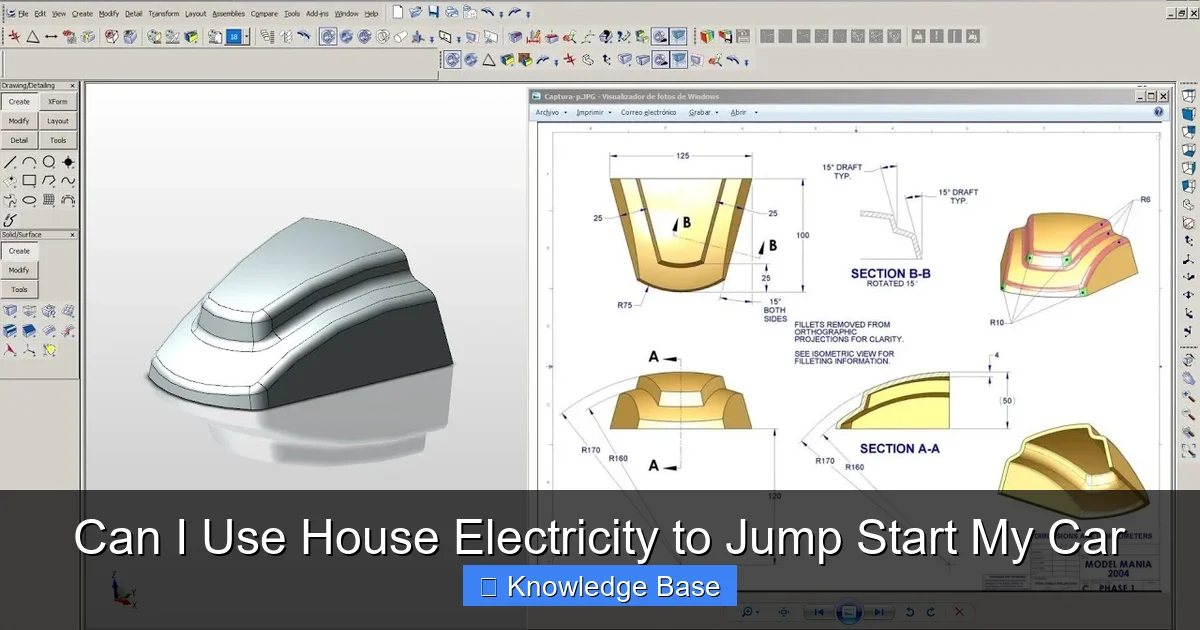Select the Rectangle tool
Viewport: 1200px width, 630px height.
[30, 180]
